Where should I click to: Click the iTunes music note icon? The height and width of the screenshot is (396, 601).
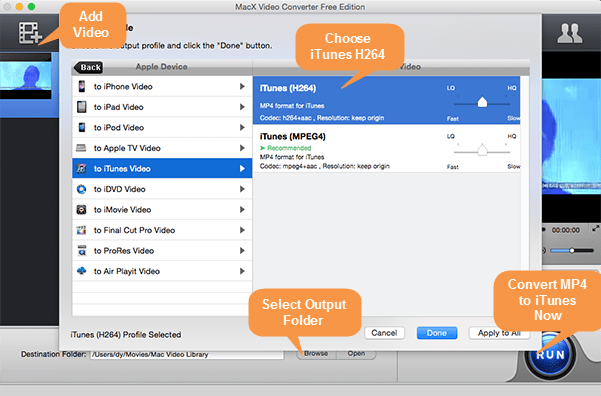pyautogui.click(x=81, y=168)
